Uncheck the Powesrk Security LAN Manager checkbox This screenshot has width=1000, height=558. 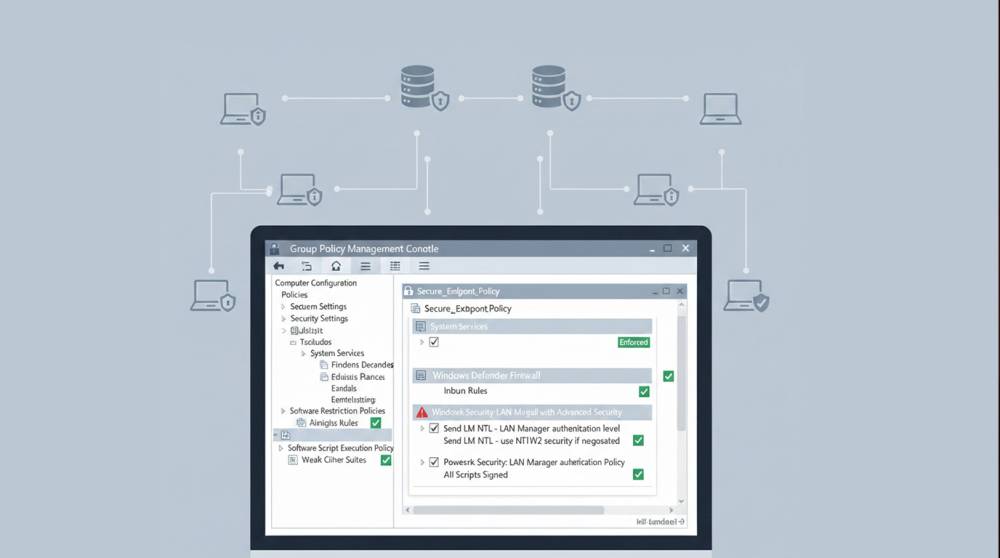coord(434,462)
